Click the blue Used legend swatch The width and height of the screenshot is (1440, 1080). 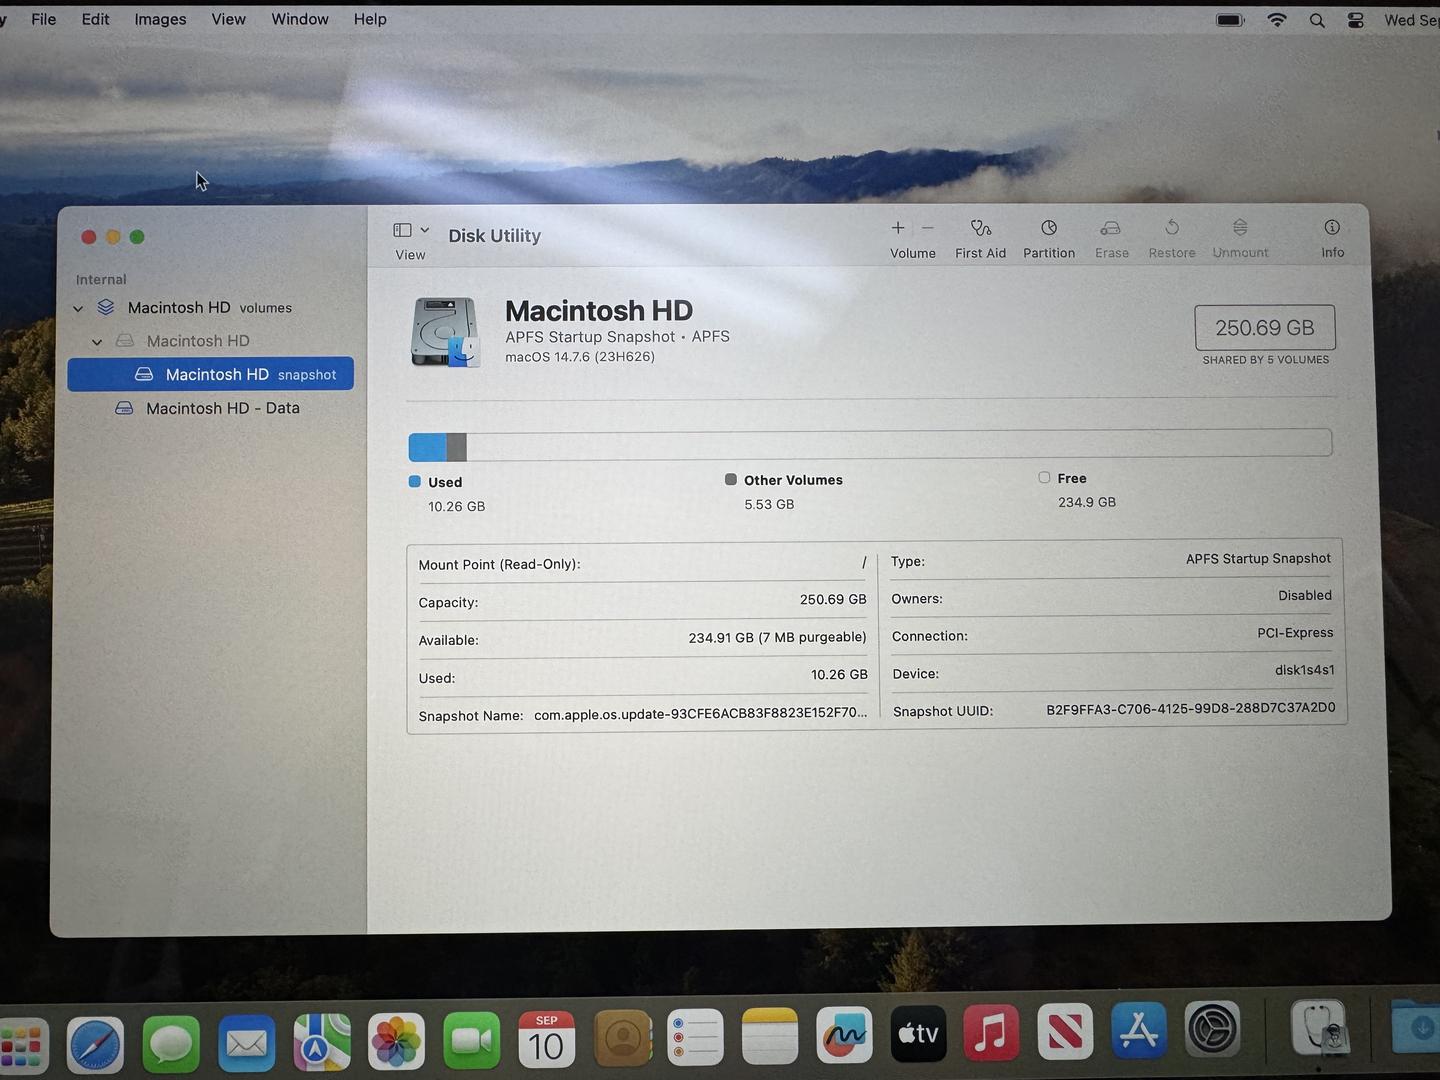(415, 482)
